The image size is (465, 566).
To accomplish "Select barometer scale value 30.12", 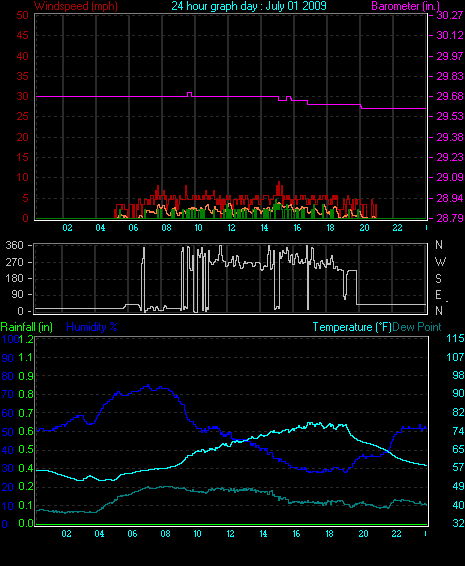I will [x=450, y=35].
